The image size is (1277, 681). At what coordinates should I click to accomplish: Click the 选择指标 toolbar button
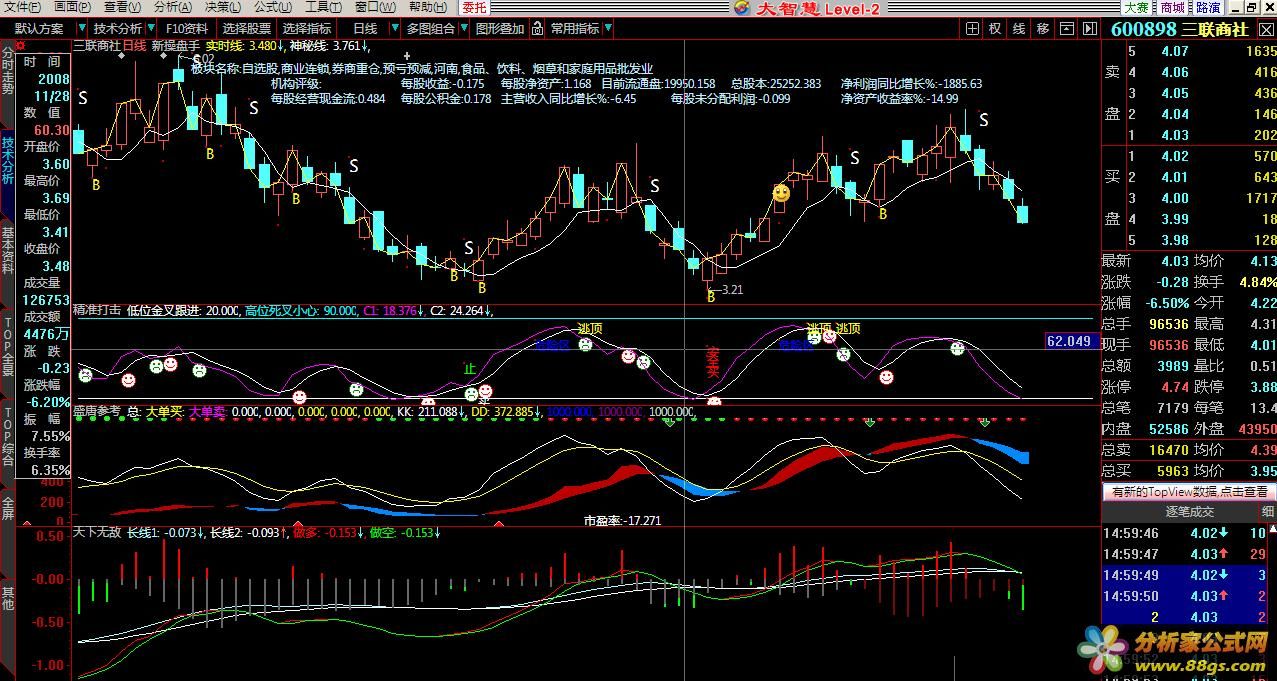307,29
